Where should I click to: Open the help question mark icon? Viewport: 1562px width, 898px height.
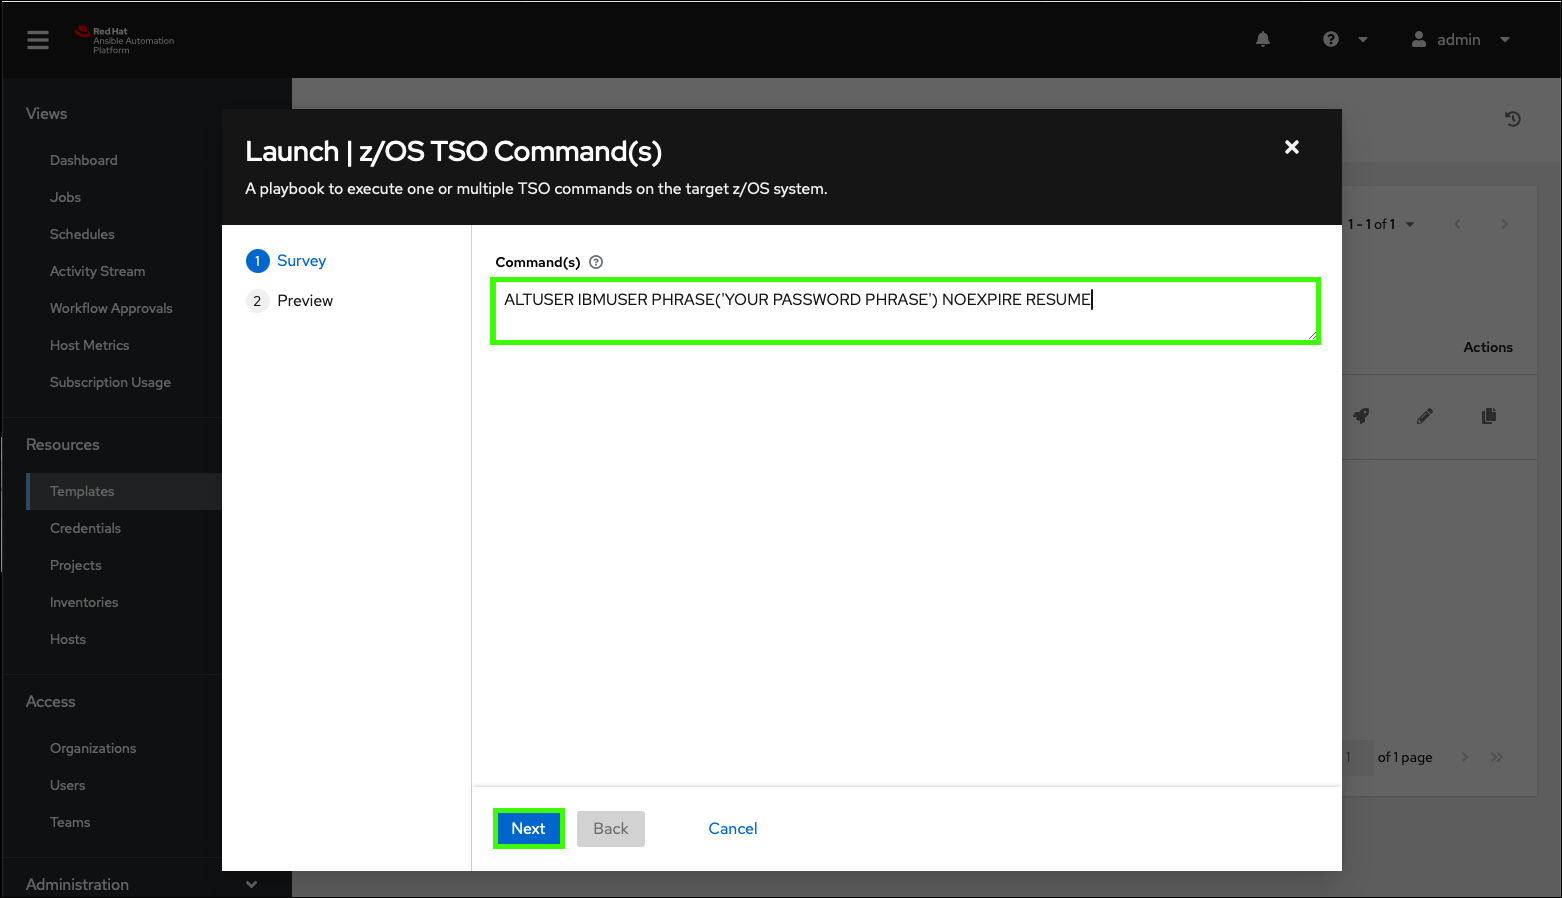1330,39
